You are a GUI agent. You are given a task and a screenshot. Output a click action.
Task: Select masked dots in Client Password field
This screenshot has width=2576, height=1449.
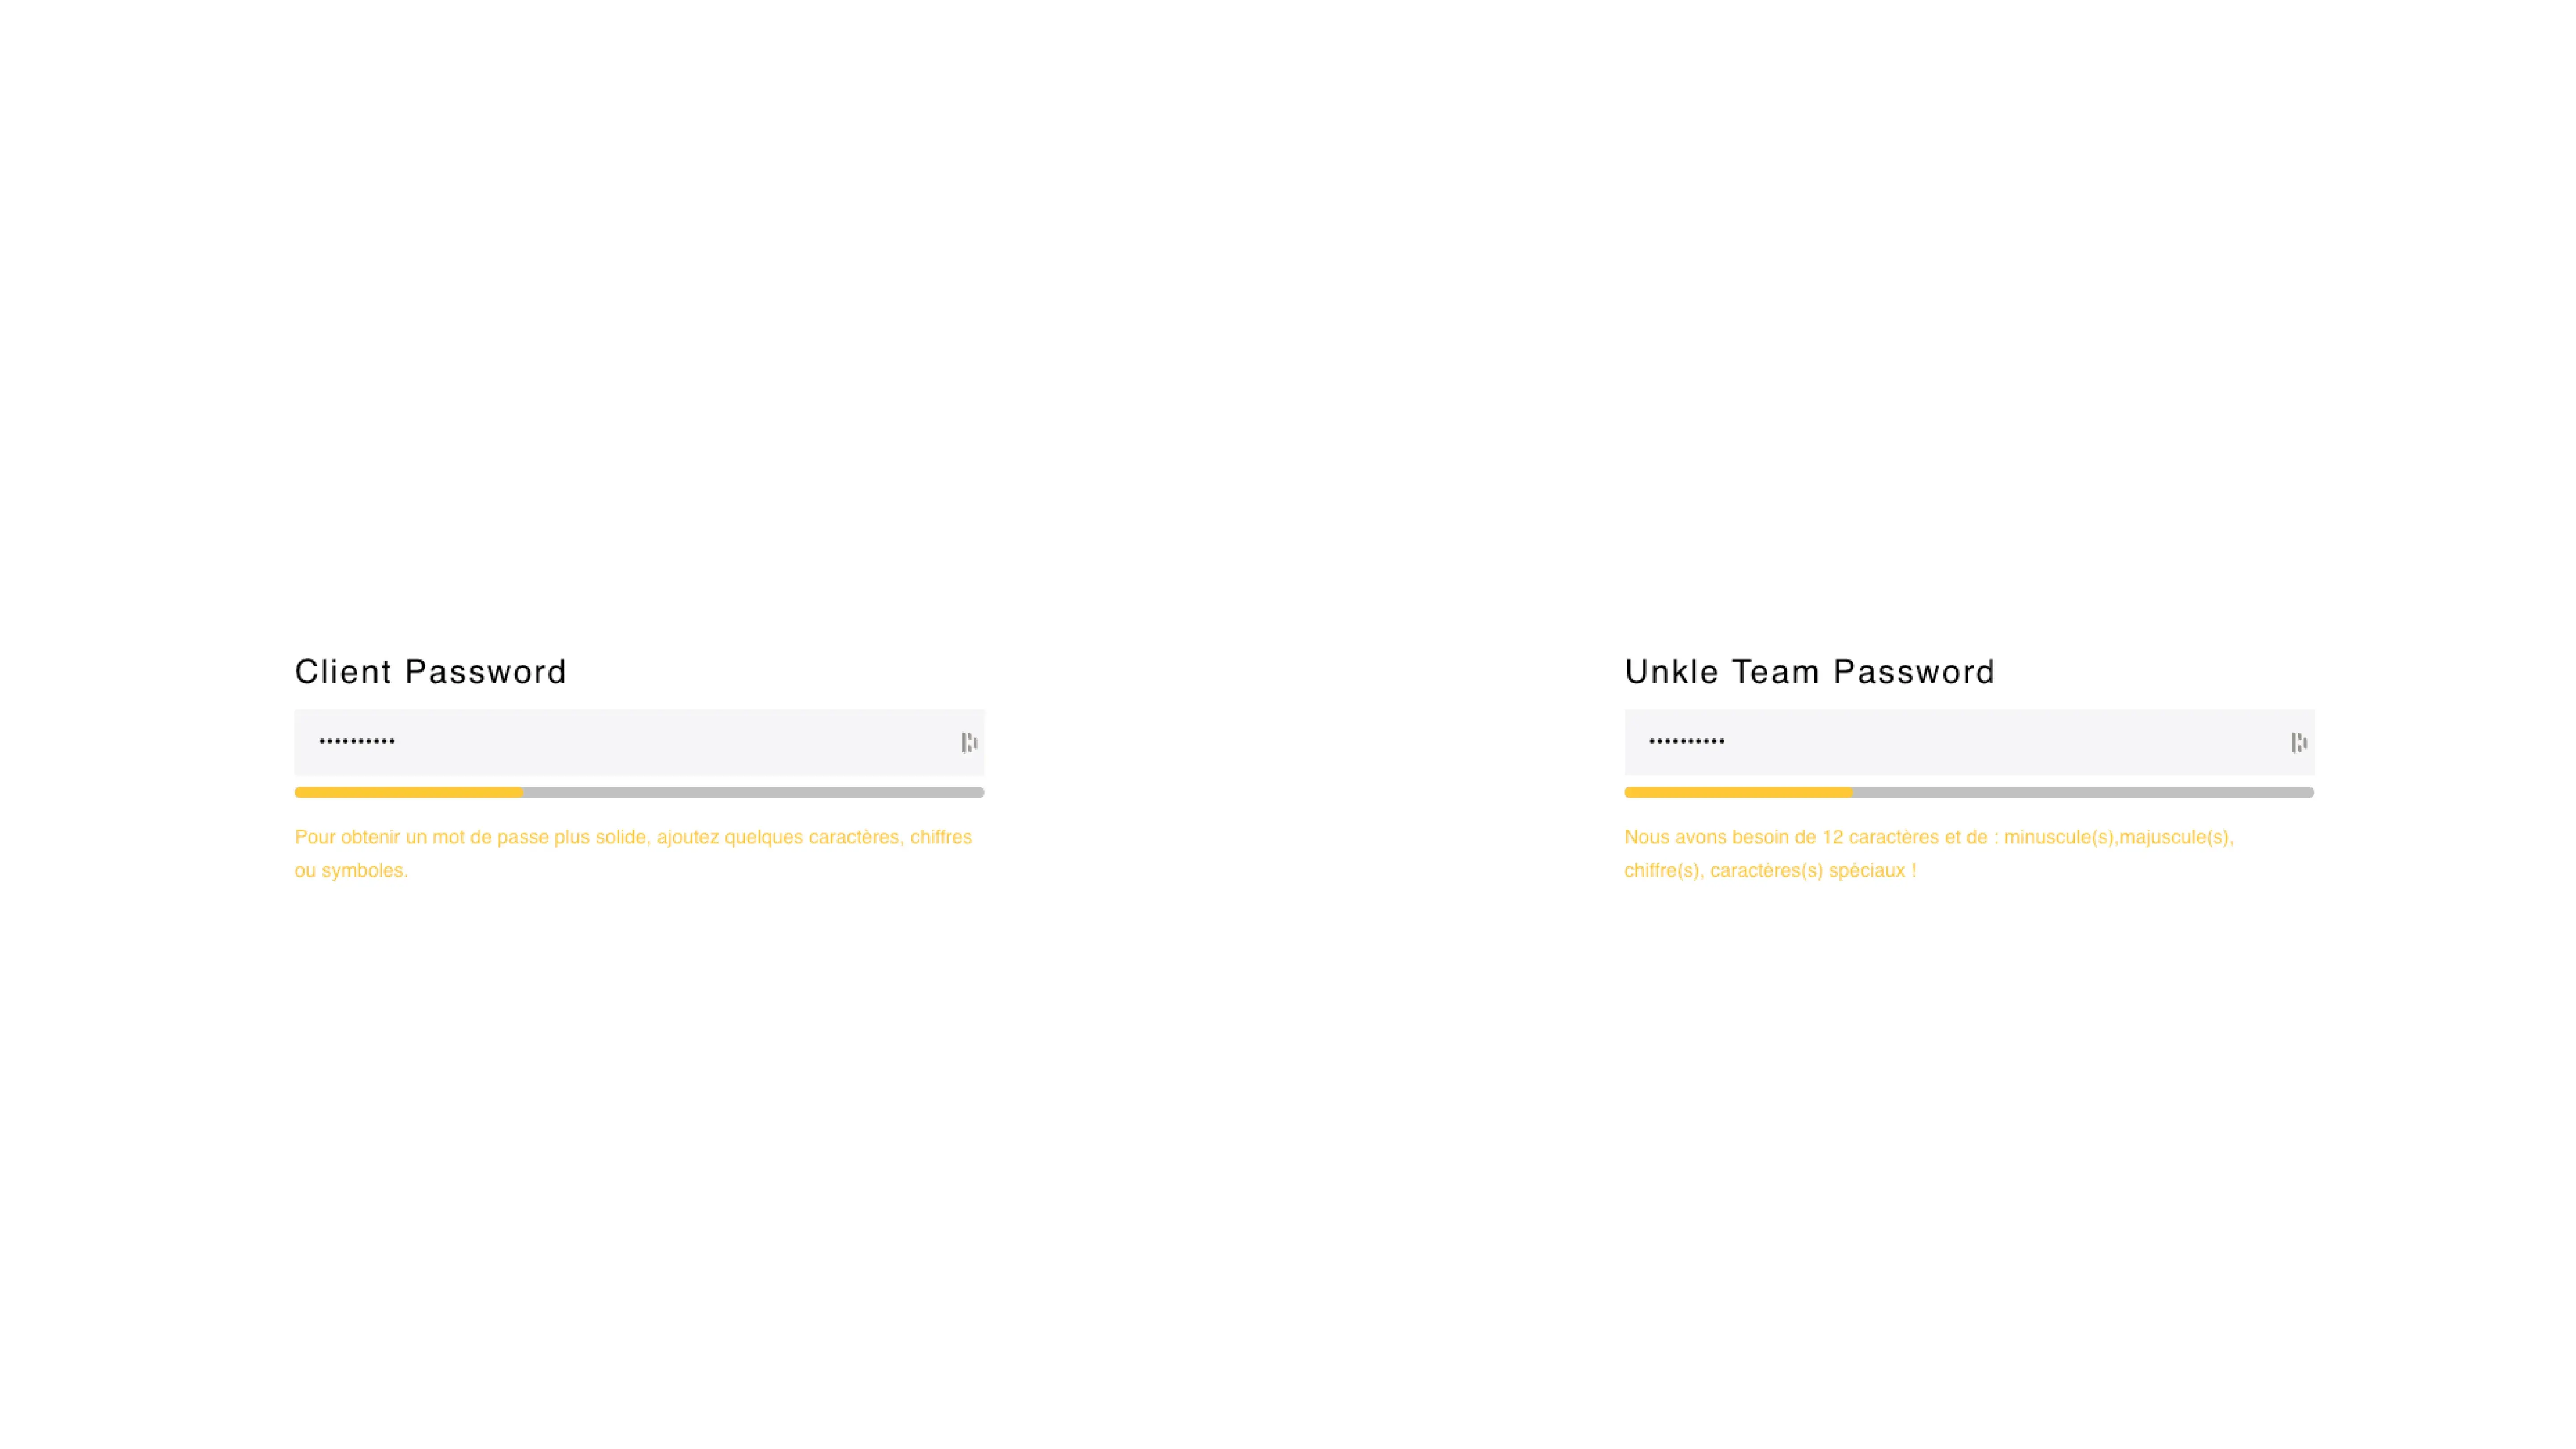[x=357, y=741]
